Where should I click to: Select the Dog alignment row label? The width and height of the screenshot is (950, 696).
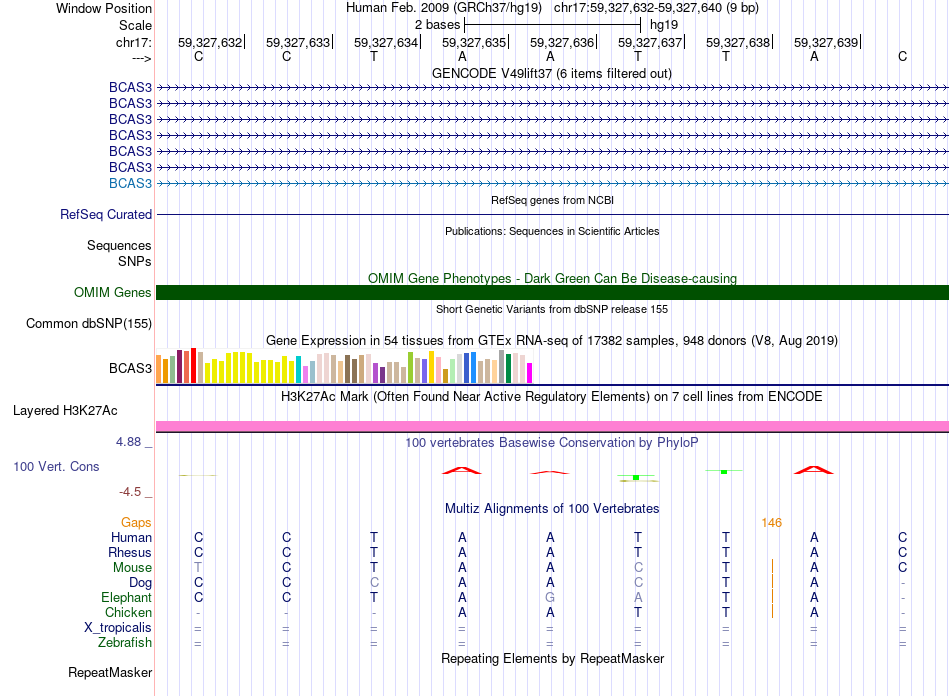coord(140,583)
